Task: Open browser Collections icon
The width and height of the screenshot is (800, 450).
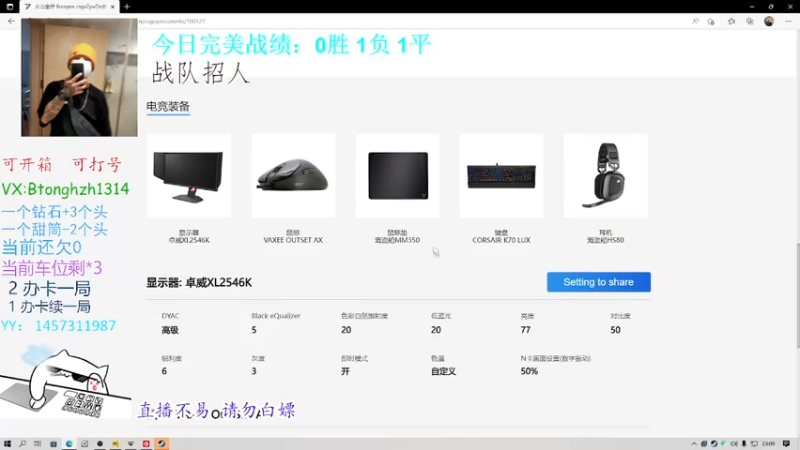Action: 749,21
